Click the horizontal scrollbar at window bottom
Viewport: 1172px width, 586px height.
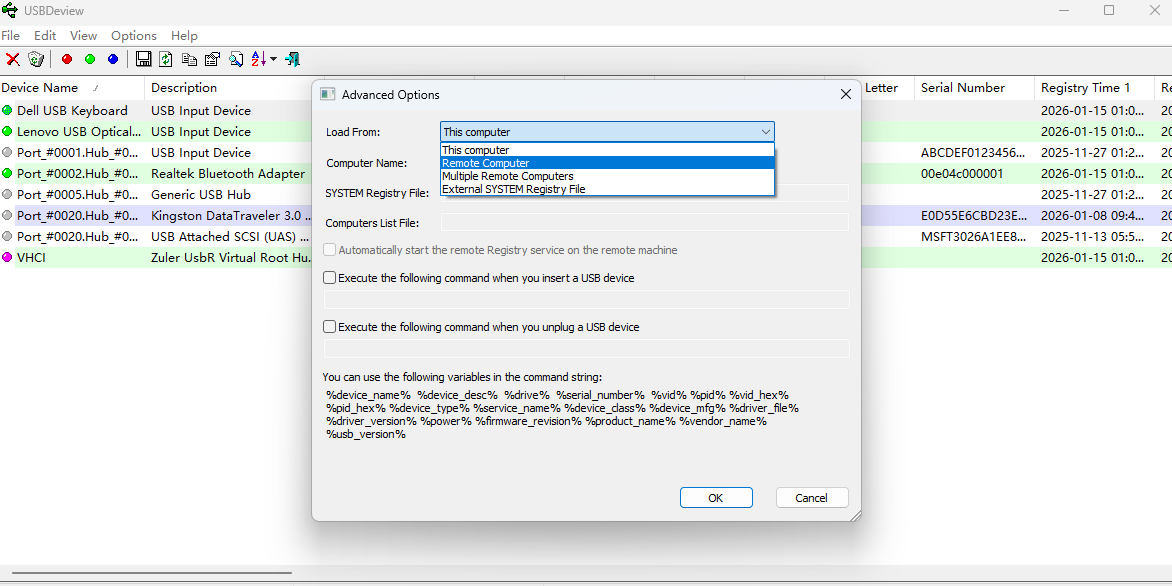click(150, 573)
